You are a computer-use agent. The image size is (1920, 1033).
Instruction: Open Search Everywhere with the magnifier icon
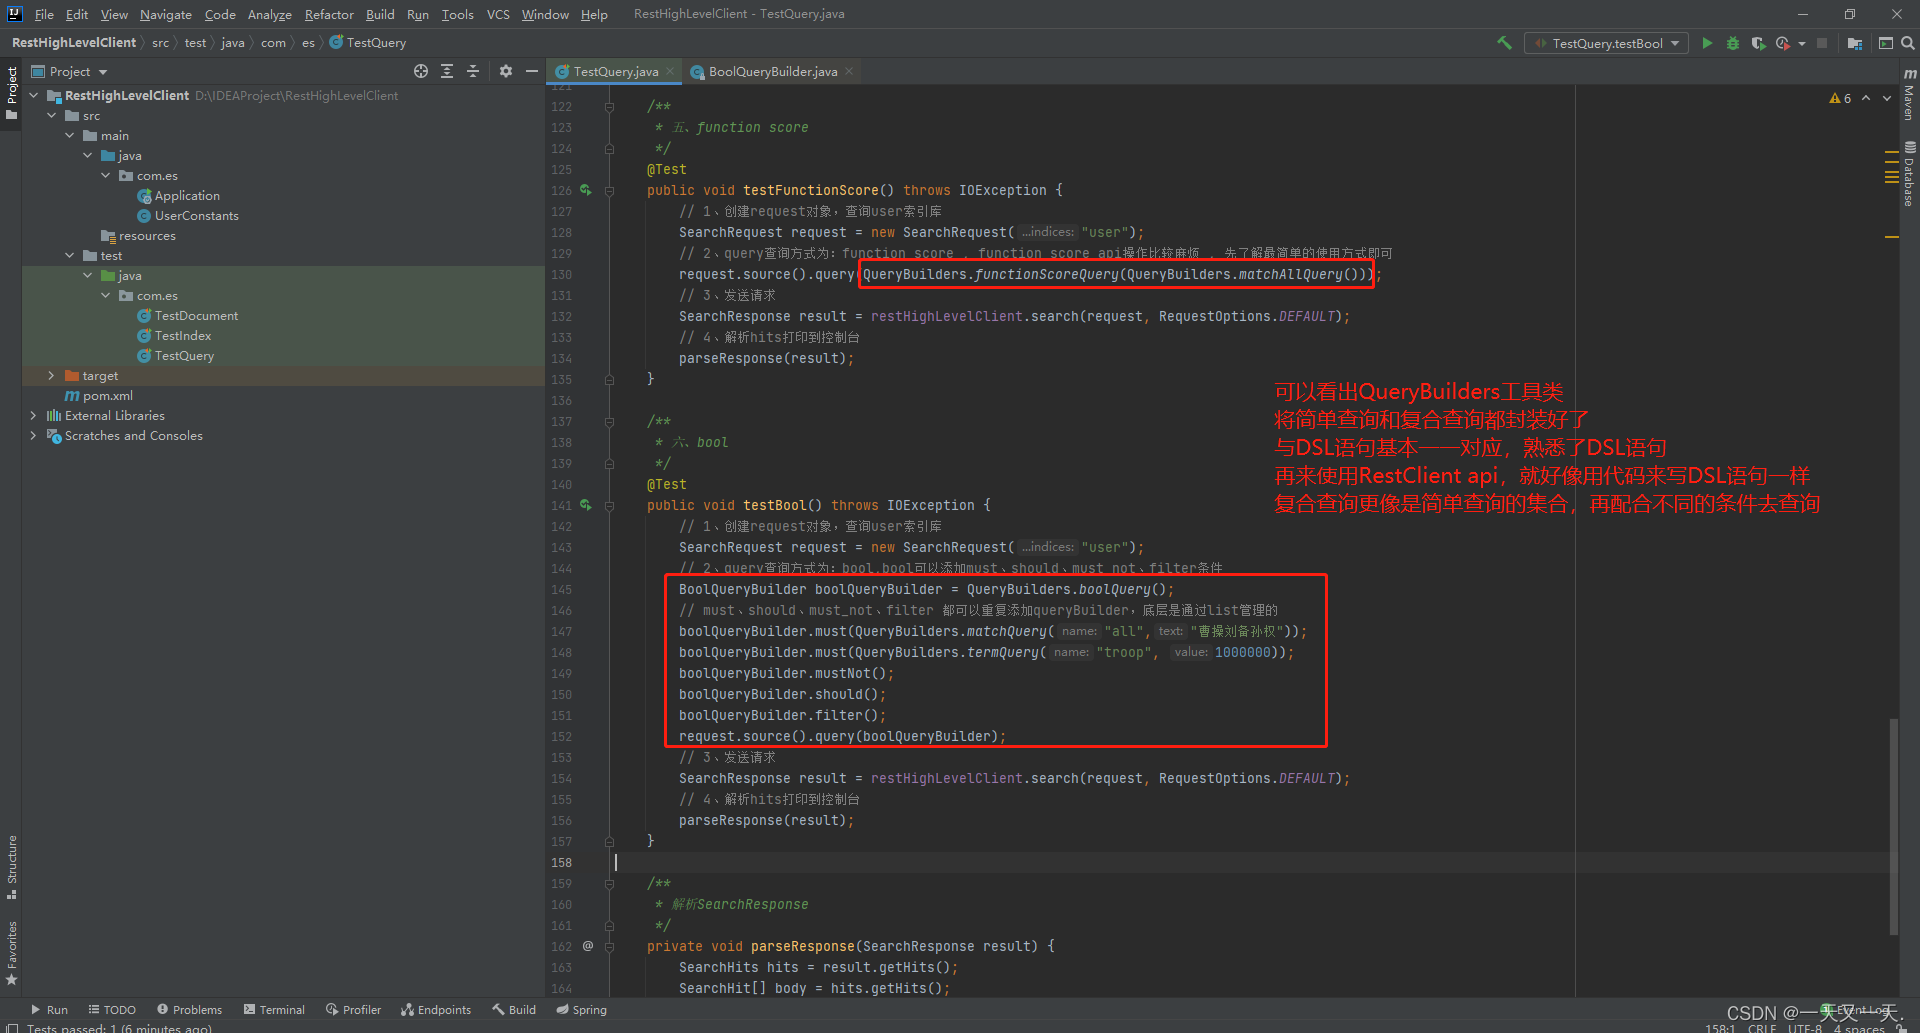(x=1908, y=43)
